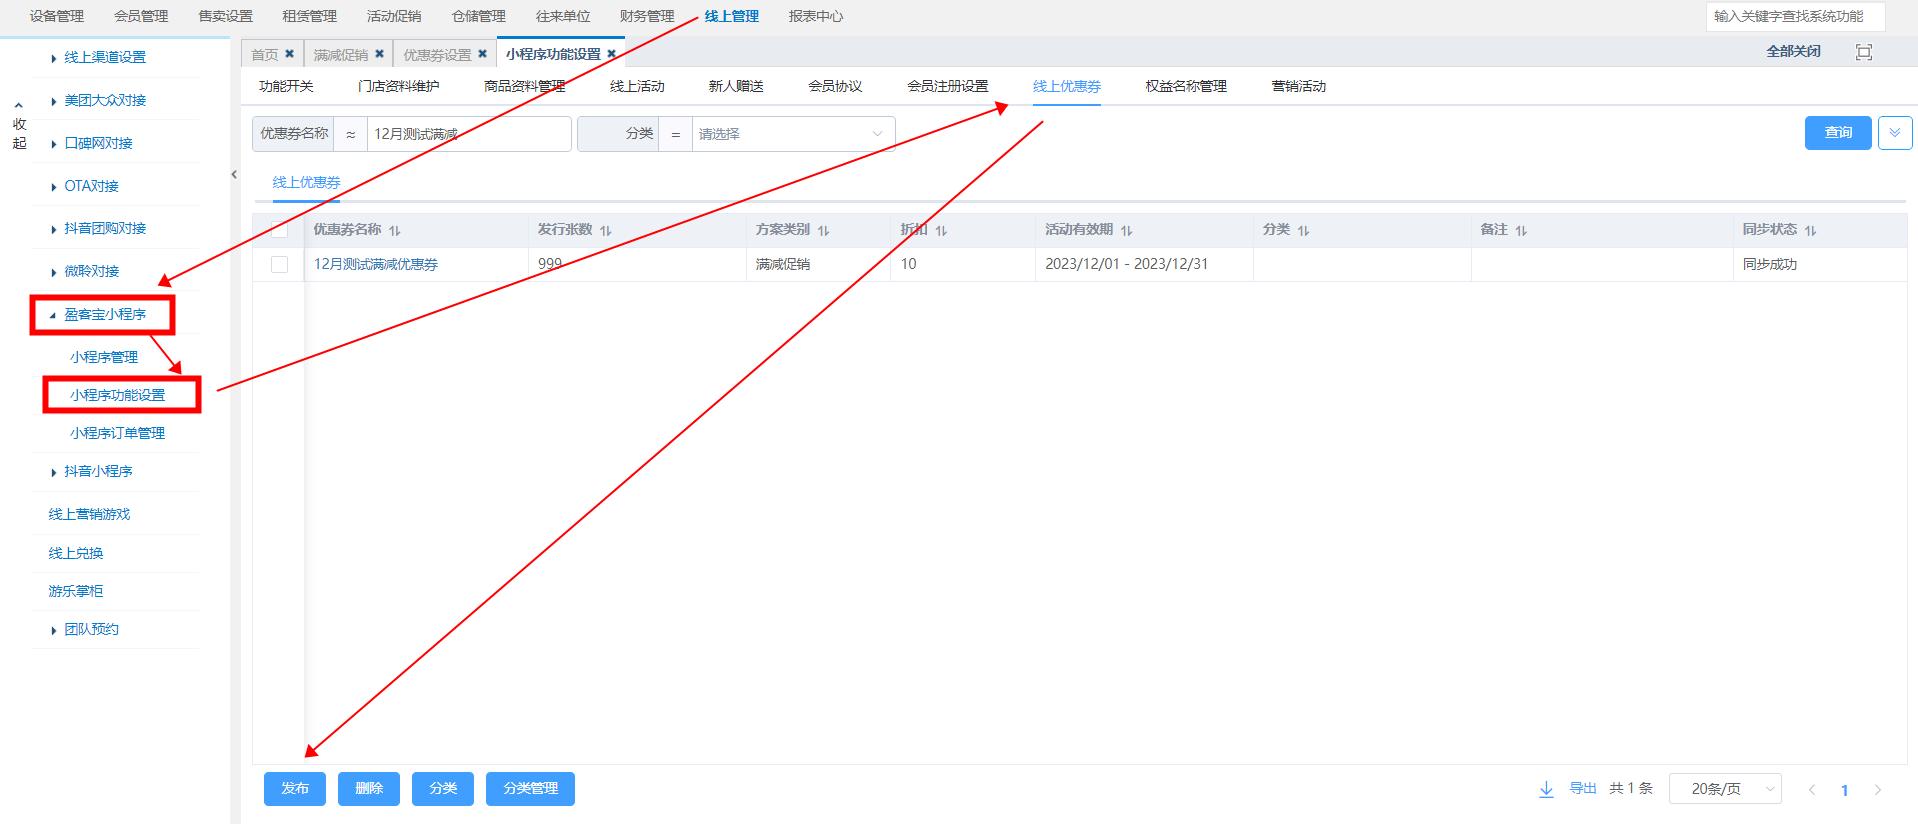Sort by 活动有效期 column
This screenshot has height=824, width=1918.
[1126, 230]
